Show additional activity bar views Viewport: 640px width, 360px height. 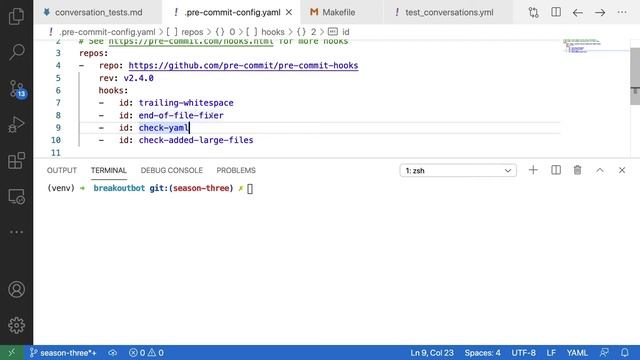click(x=16, y=232)
